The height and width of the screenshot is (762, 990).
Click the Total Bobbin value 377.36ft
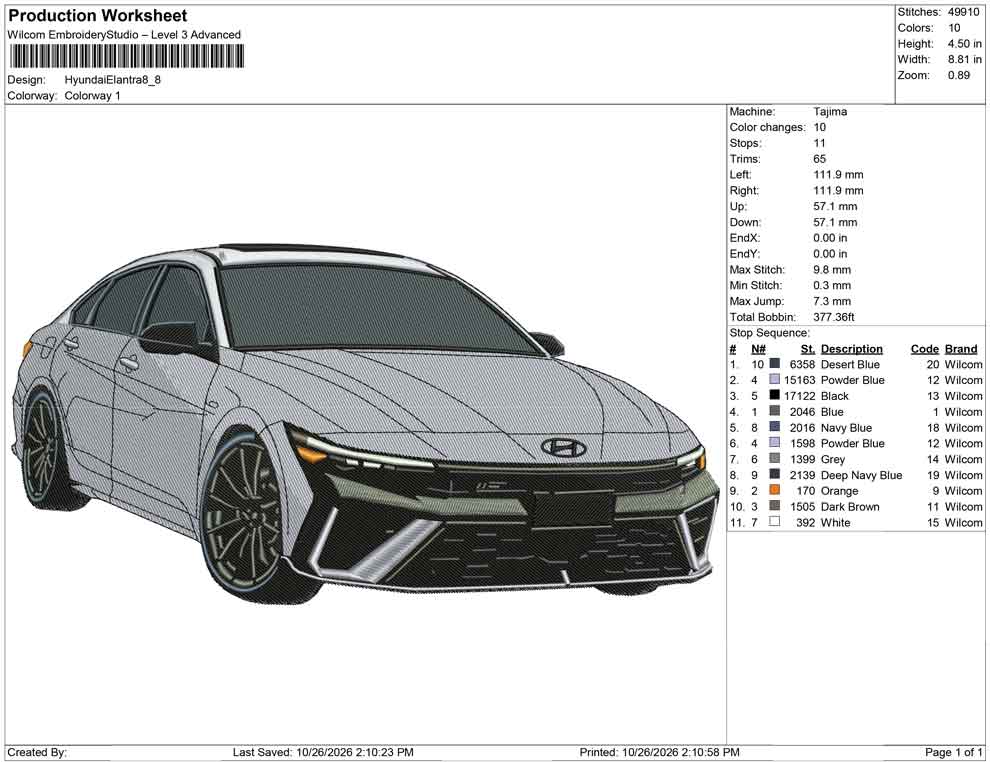833,317
